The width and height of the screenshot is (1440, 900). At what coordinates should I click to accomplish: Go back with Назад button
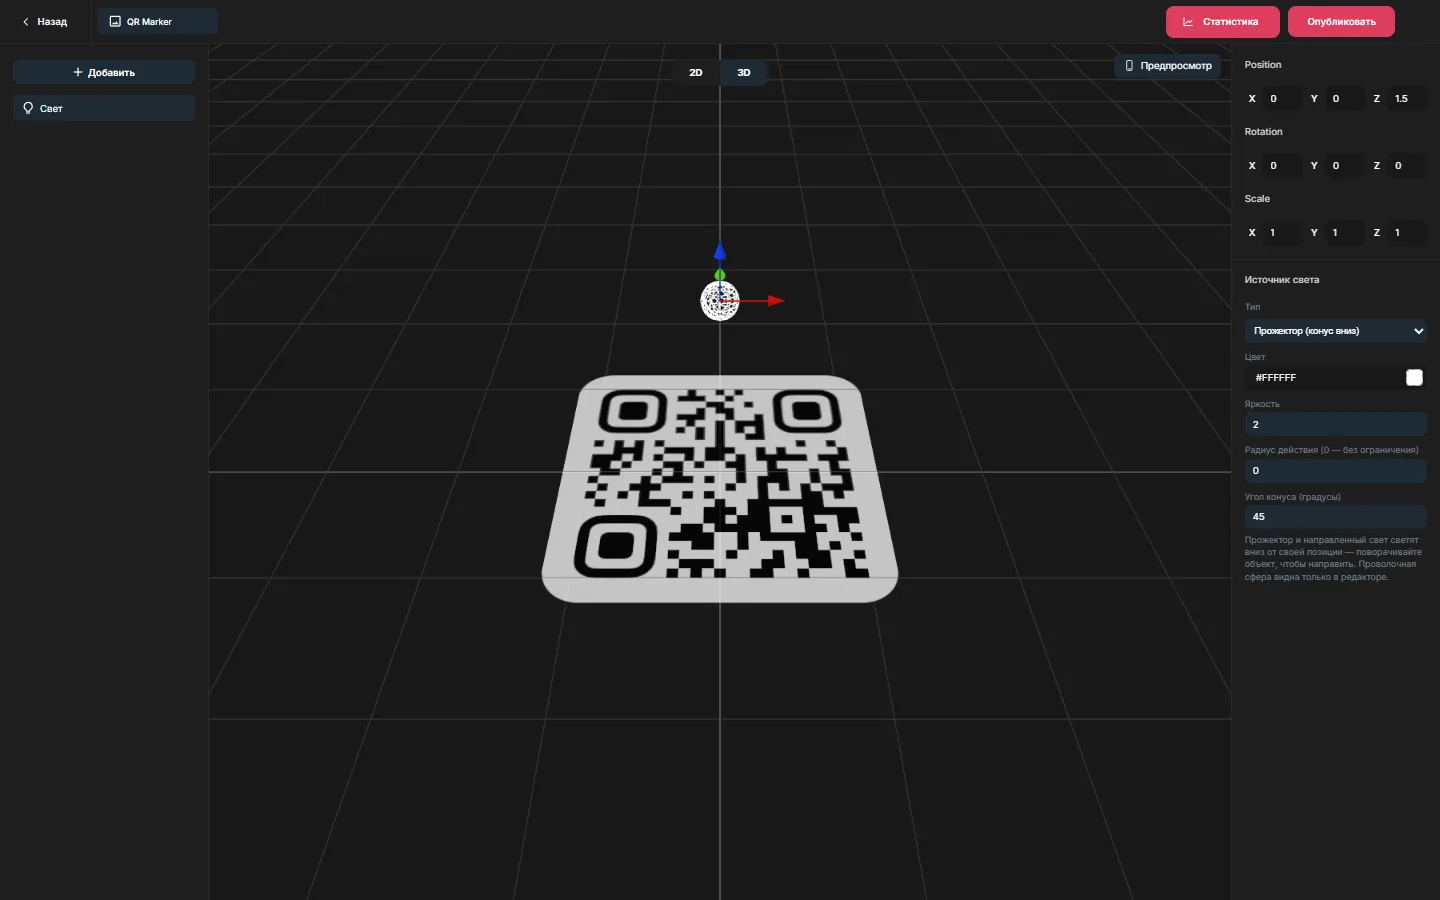point(45,21)
